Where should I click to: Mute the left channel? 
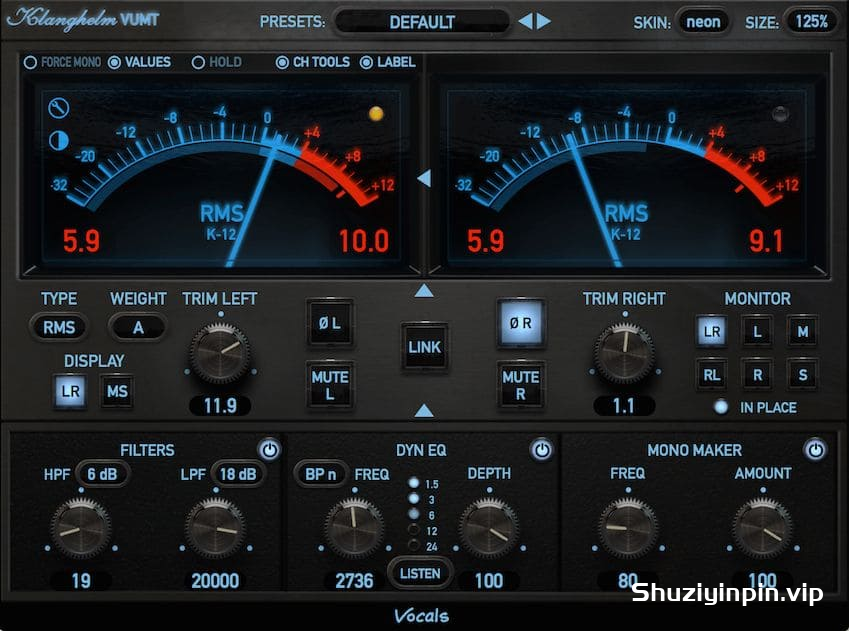330,385
